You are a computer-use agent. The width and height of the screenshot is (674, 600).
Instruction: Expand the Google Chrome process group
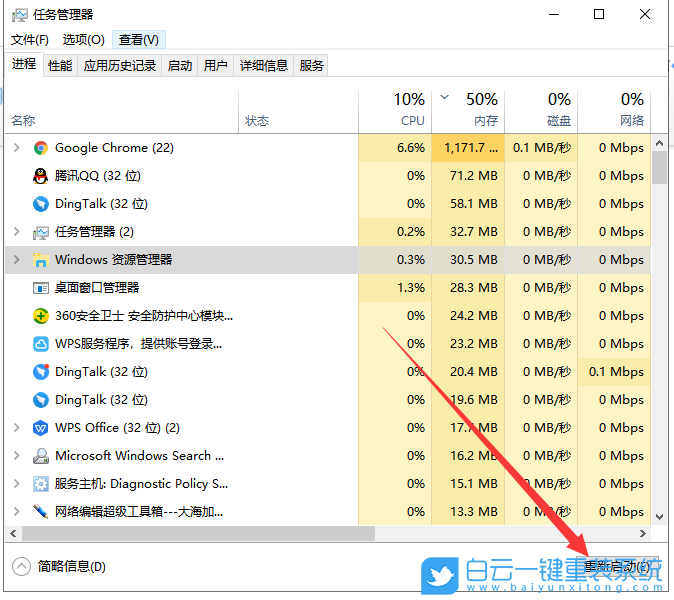16,148
